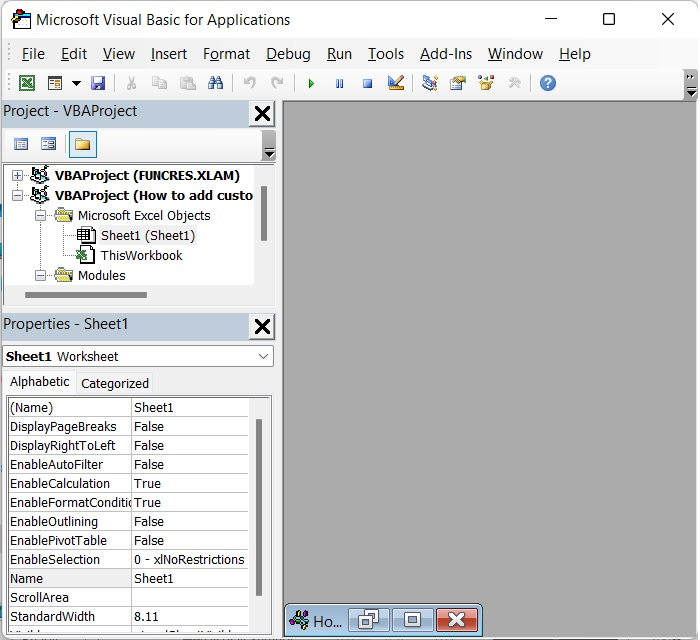This screenshot has width=700, height=640.
Task: Open the Window menu
Action: (x=515, y=54)
